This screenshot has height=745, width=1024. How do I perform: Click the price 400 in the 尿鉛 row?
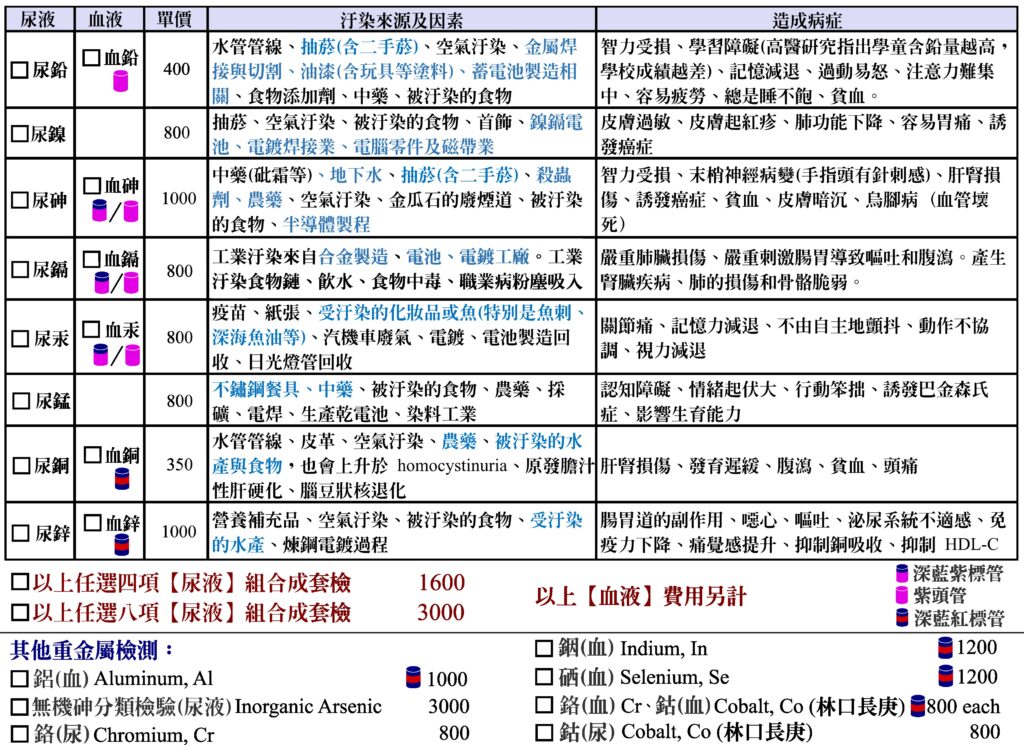tap(176, 69)
